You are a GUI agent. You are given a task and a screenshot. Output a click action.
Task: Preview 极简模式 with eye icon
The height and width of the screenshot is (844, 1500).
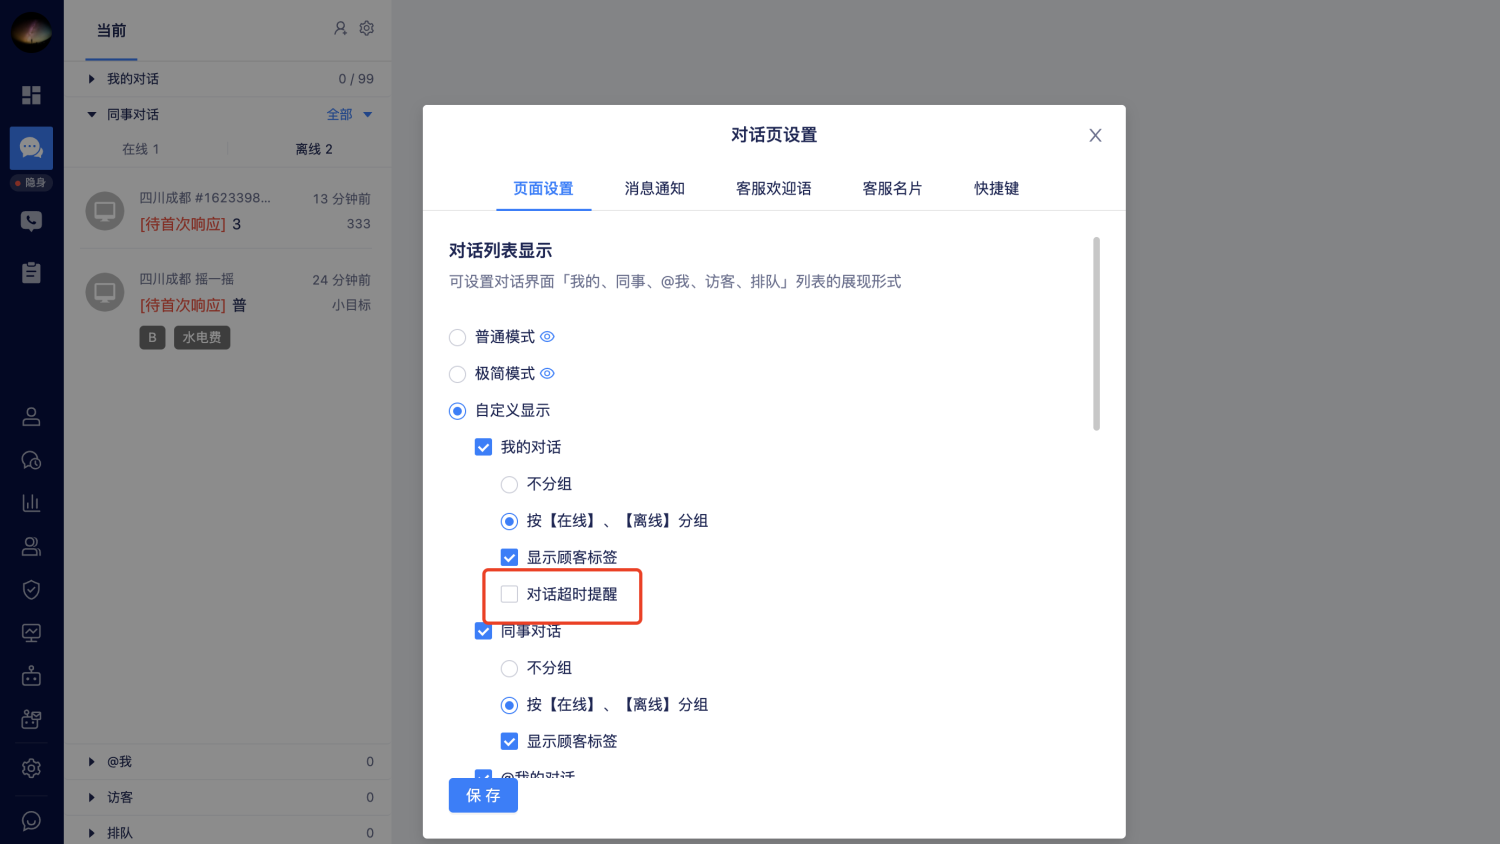547,374
